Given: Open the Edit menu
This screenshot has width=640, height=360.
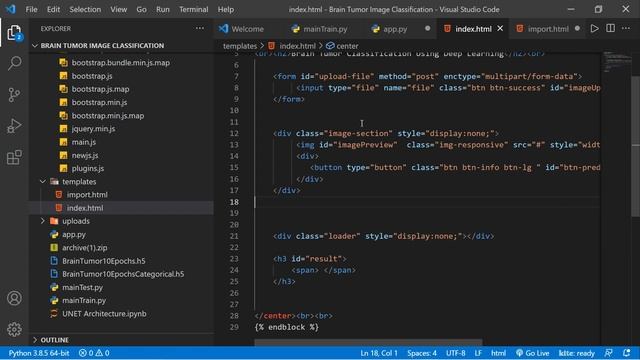Looking at the screenshot, I should point(53,9).
